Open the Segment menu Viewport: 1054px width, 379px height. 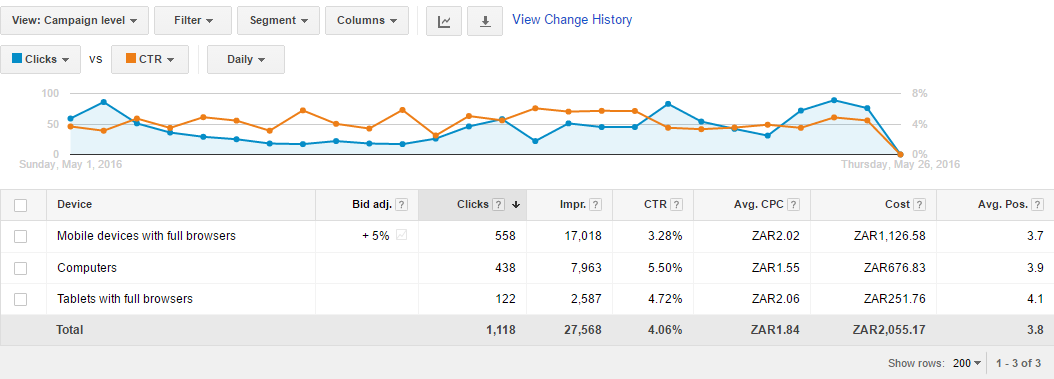coord(278,21)
